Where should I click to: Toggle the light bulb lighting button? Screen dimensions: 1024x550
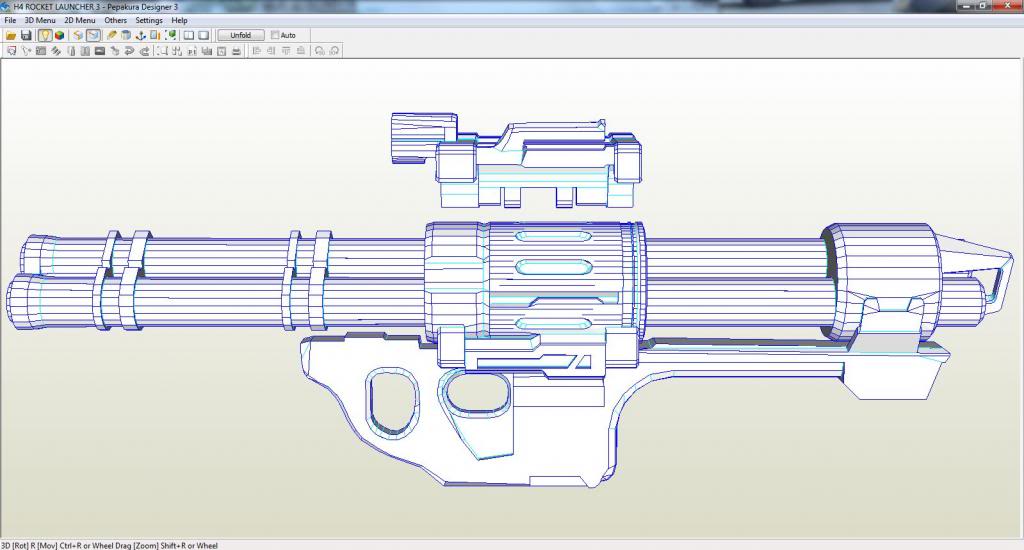point(44,35)
